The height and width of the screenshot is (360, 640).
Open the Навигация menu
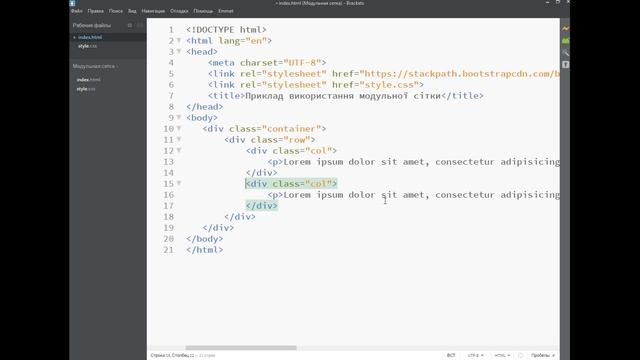[153, 11]
